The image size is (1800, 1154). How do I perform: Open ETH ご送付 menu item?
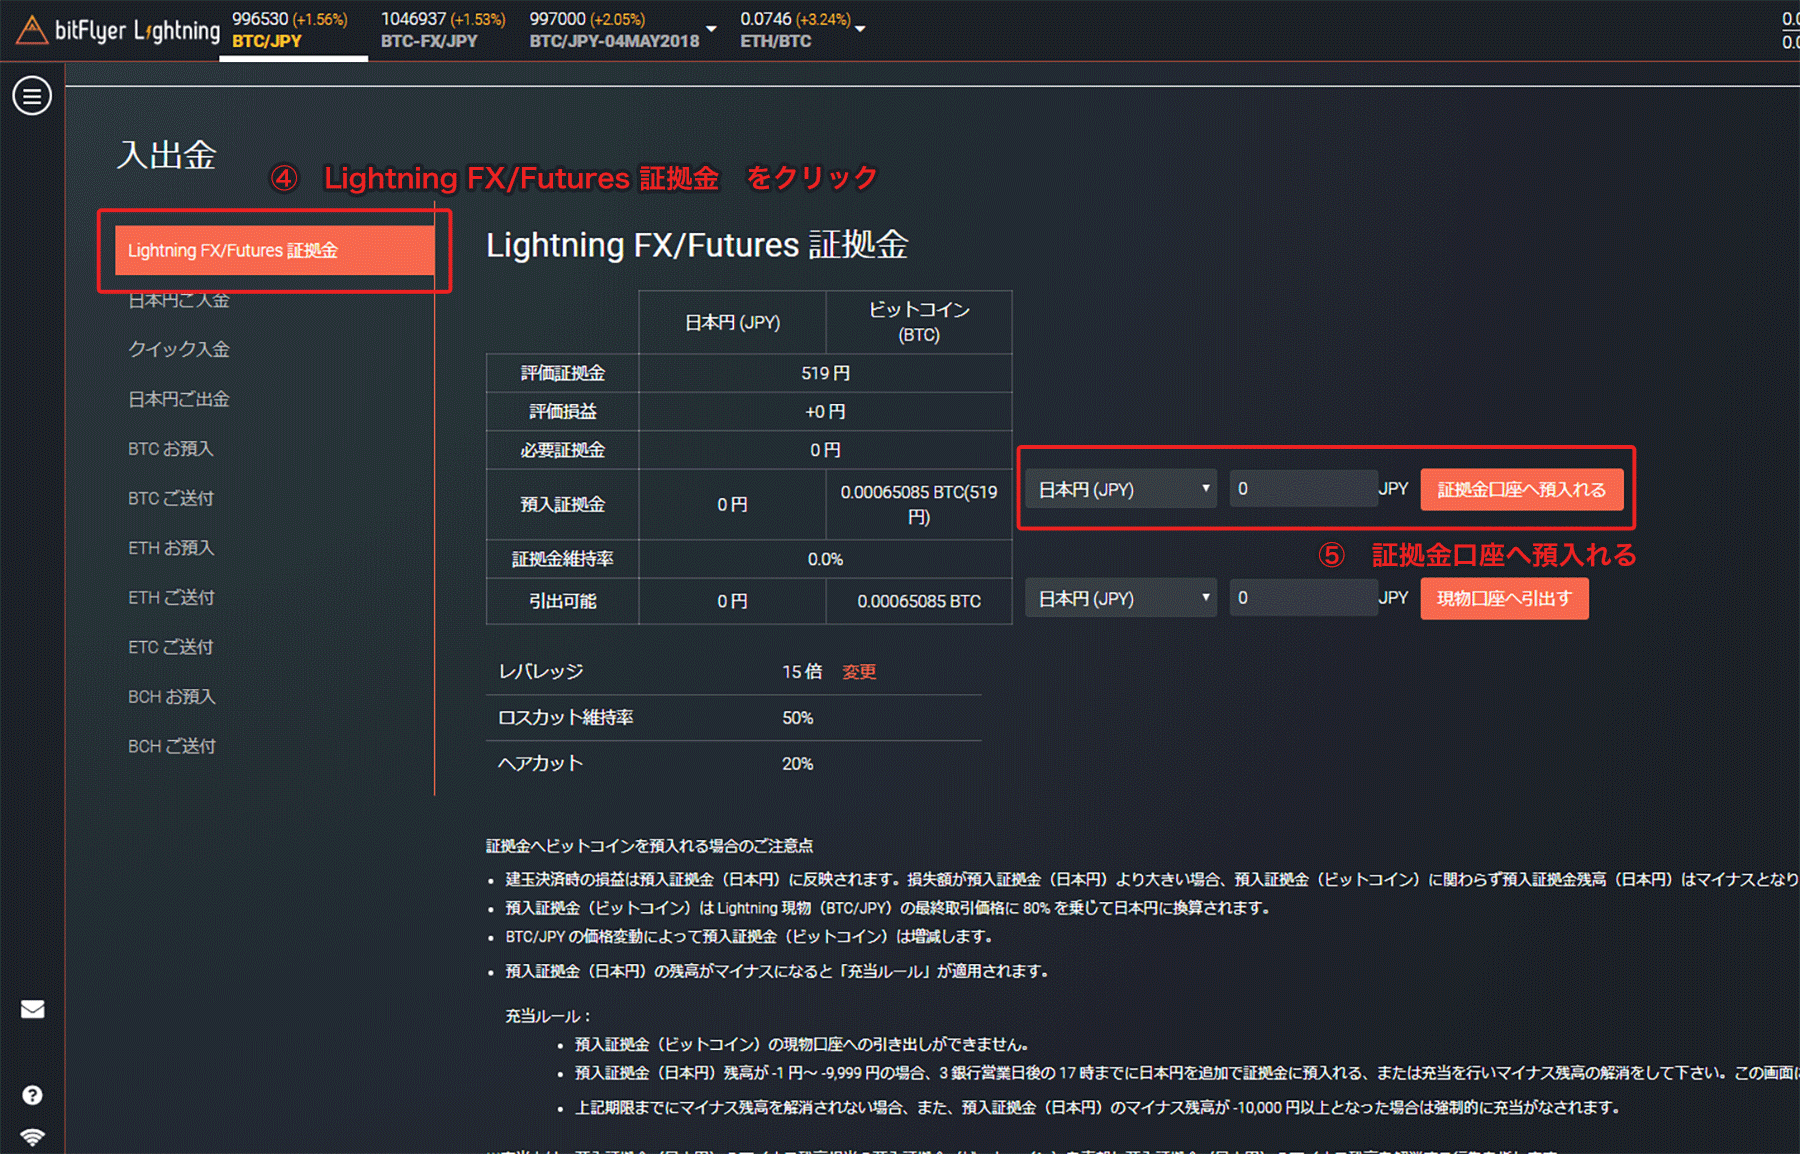[x=171, y=597]
